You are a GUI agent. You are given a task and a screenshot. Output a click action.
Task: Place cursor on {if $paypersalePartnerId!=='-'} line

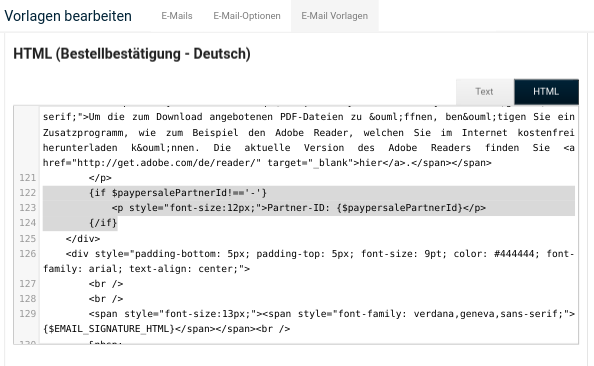pos(178,193)
